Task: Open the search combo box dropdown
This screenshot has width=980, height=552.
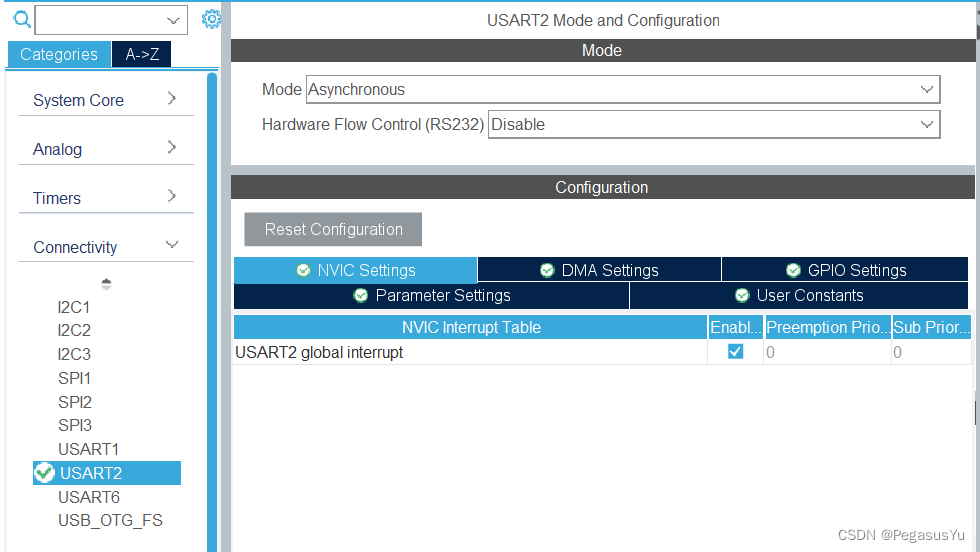Action: click(175, 20)
